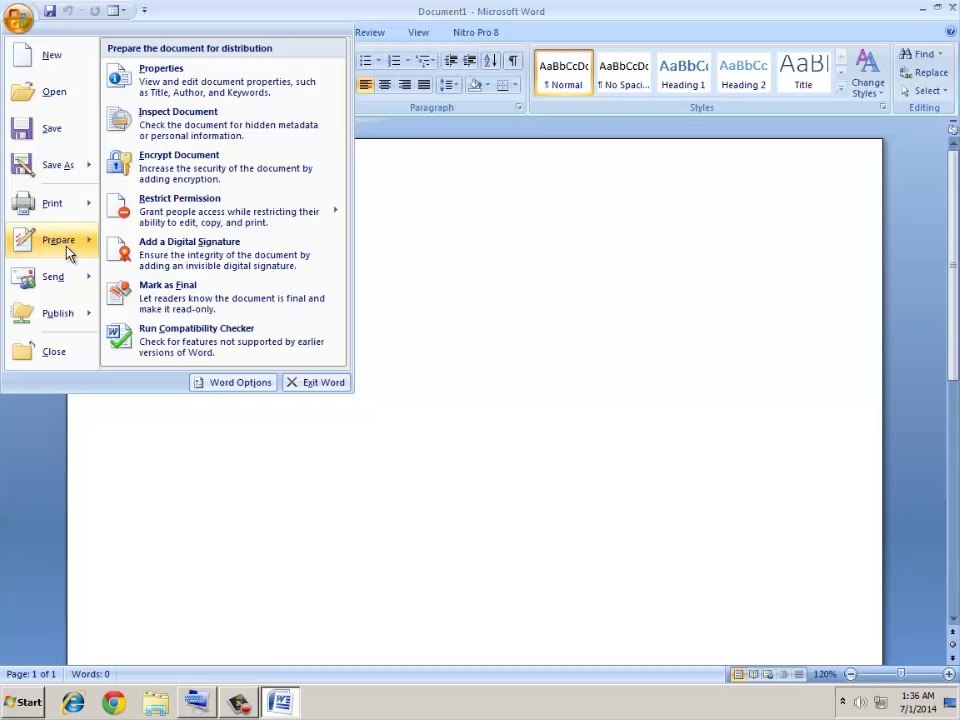Click Close in the Office menu
The image size is (960, 720).
pos(51,351)
